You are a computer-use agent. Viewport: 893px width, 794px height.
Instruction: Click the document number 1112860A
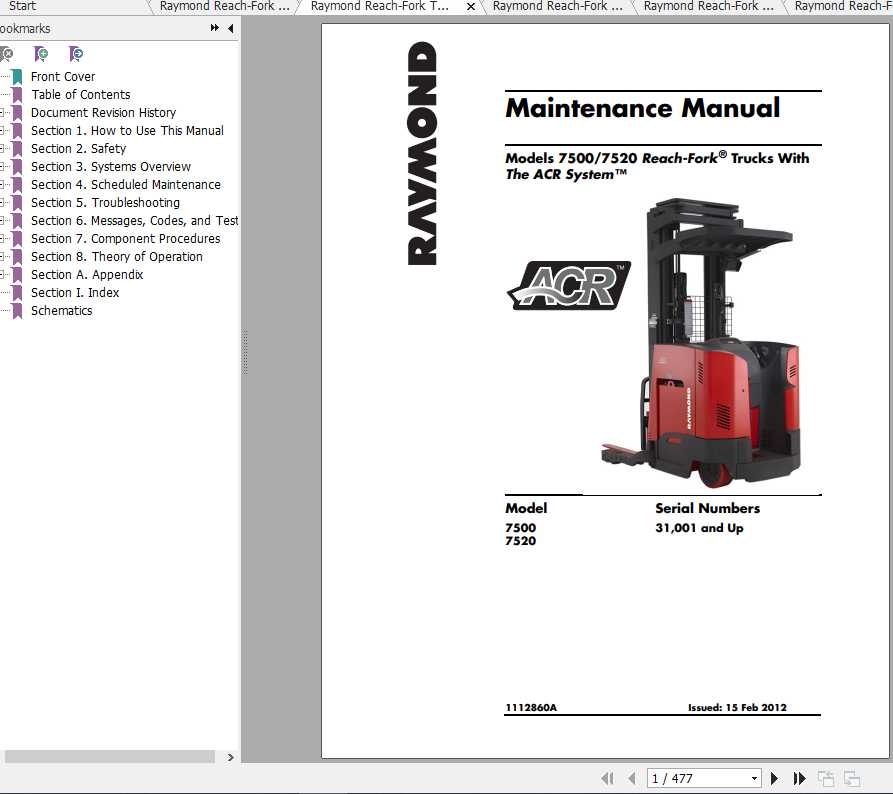(531, 707)
